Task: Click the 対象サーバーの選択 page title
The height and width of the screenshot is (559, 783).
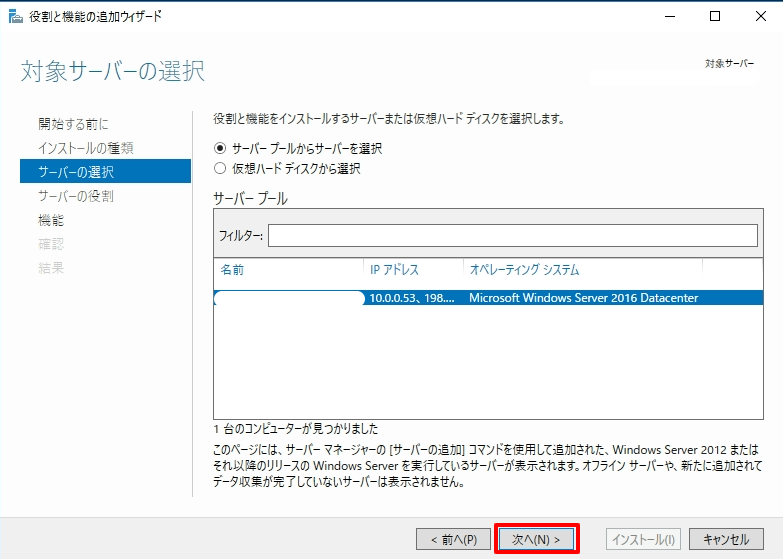Action: click(113, 71)
